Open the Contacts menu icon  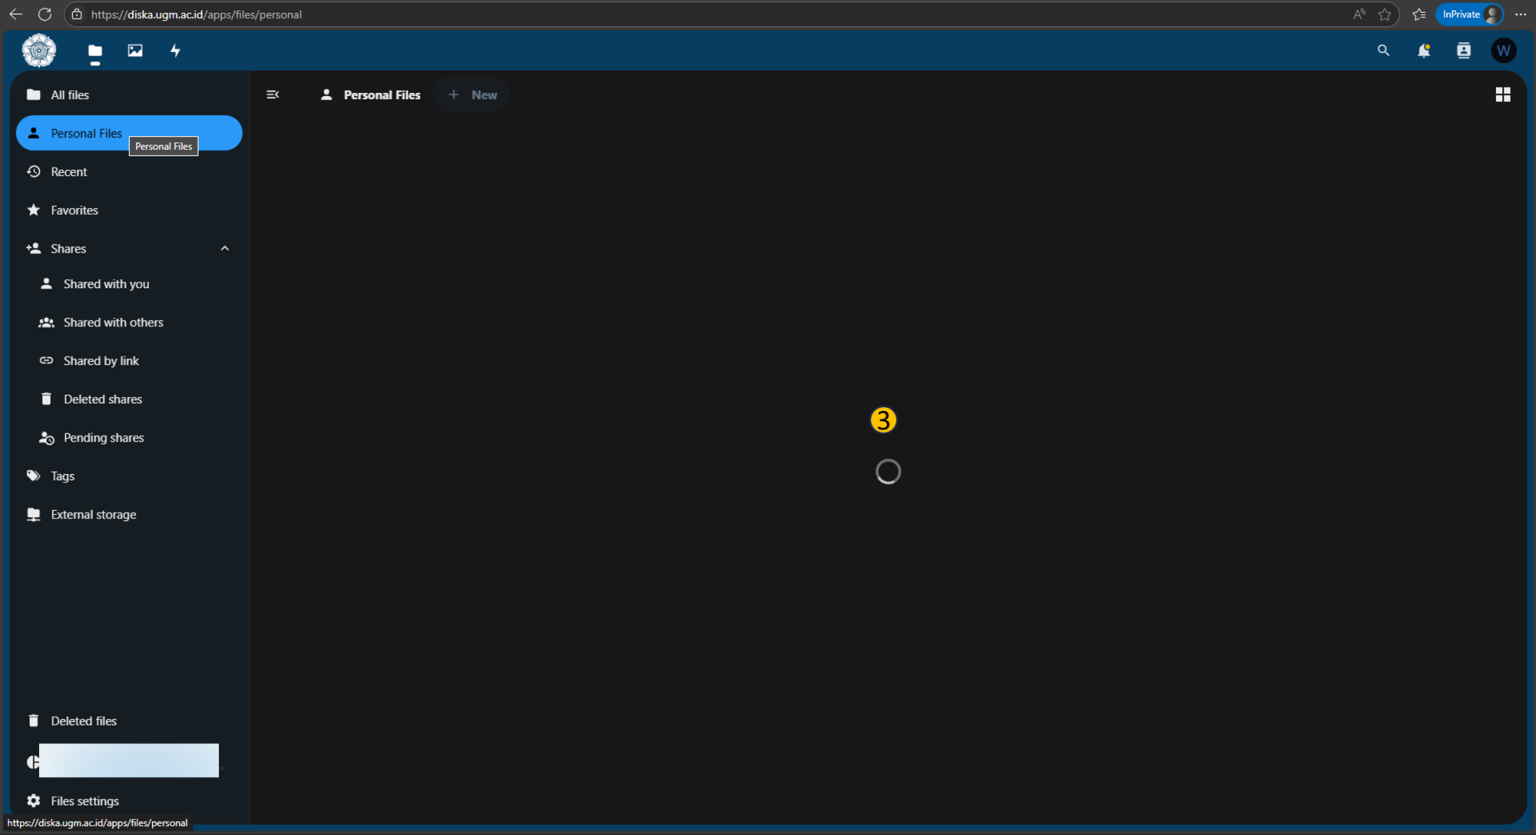(x=1463, y=51)
